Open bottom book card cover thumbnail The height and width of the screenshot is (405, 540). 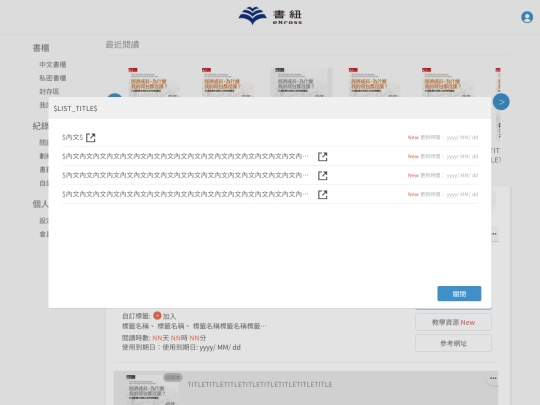point(152,389)
